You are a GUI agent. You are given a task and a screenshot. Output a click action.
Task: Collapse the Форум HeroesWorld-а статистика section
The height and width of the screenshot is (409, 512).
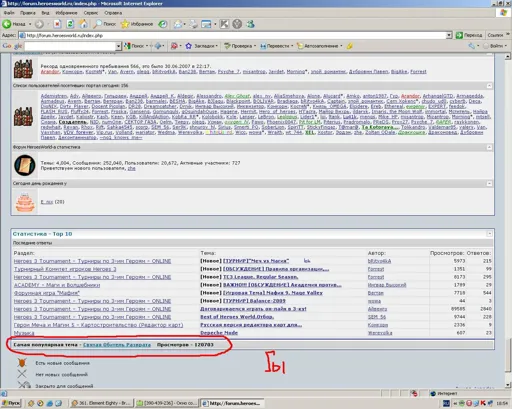(489, 147)
